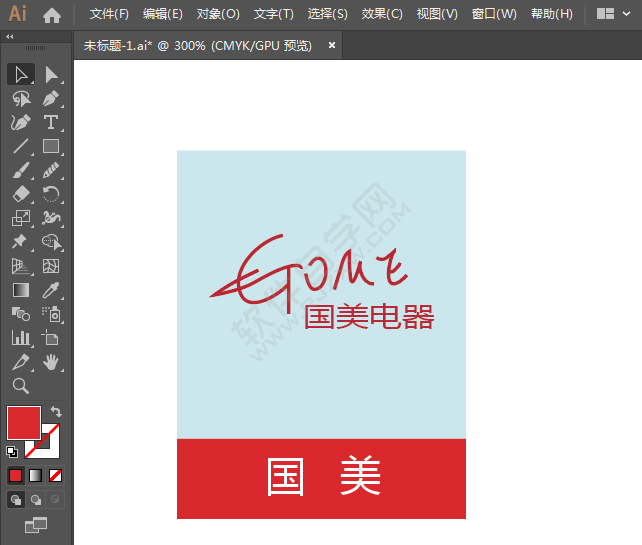The height and width of the screenshot is (545, 642).
Task: Apply None mode button
Action: (55, 475)
